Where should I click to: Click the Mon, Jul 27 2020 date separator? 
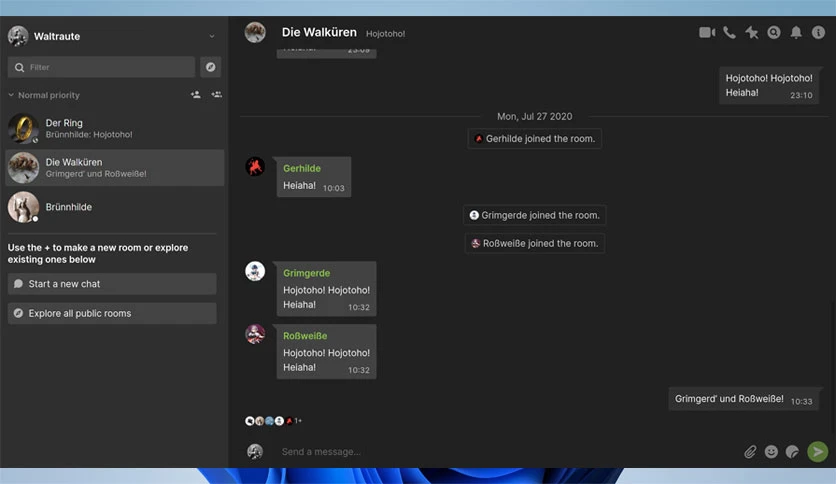click(535, 116)
